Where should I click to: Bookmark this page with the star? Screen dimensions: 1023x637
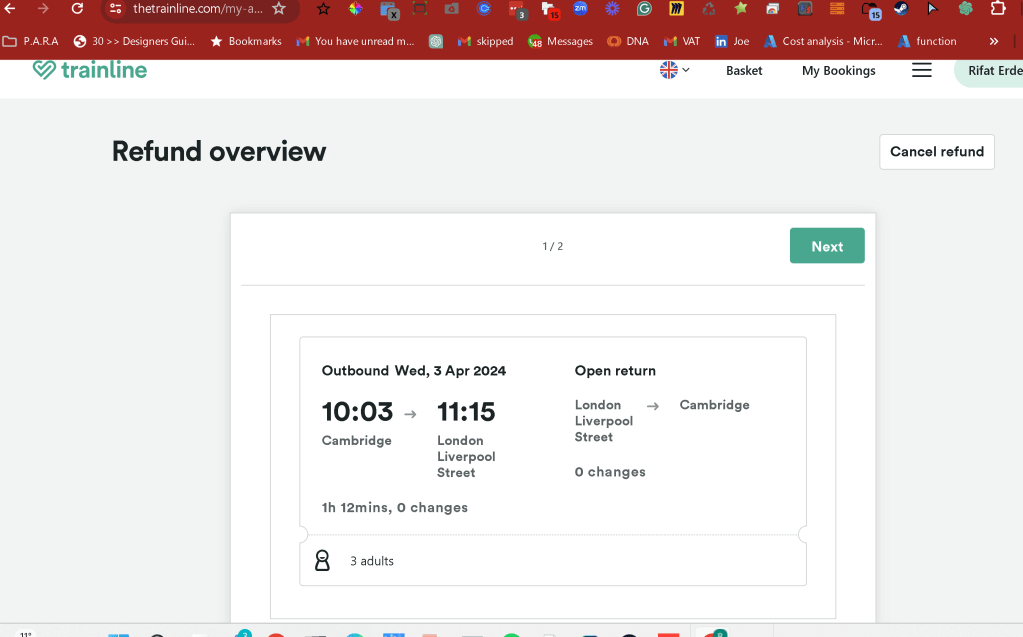click(279, 8)
